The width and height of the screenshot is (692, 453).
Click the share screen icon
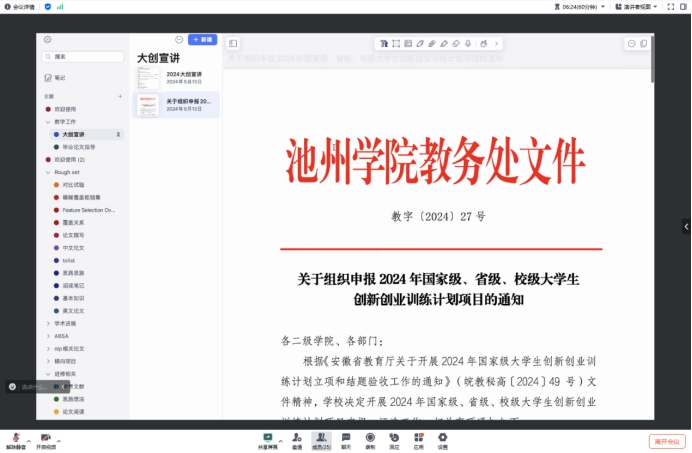pos(267,438)
